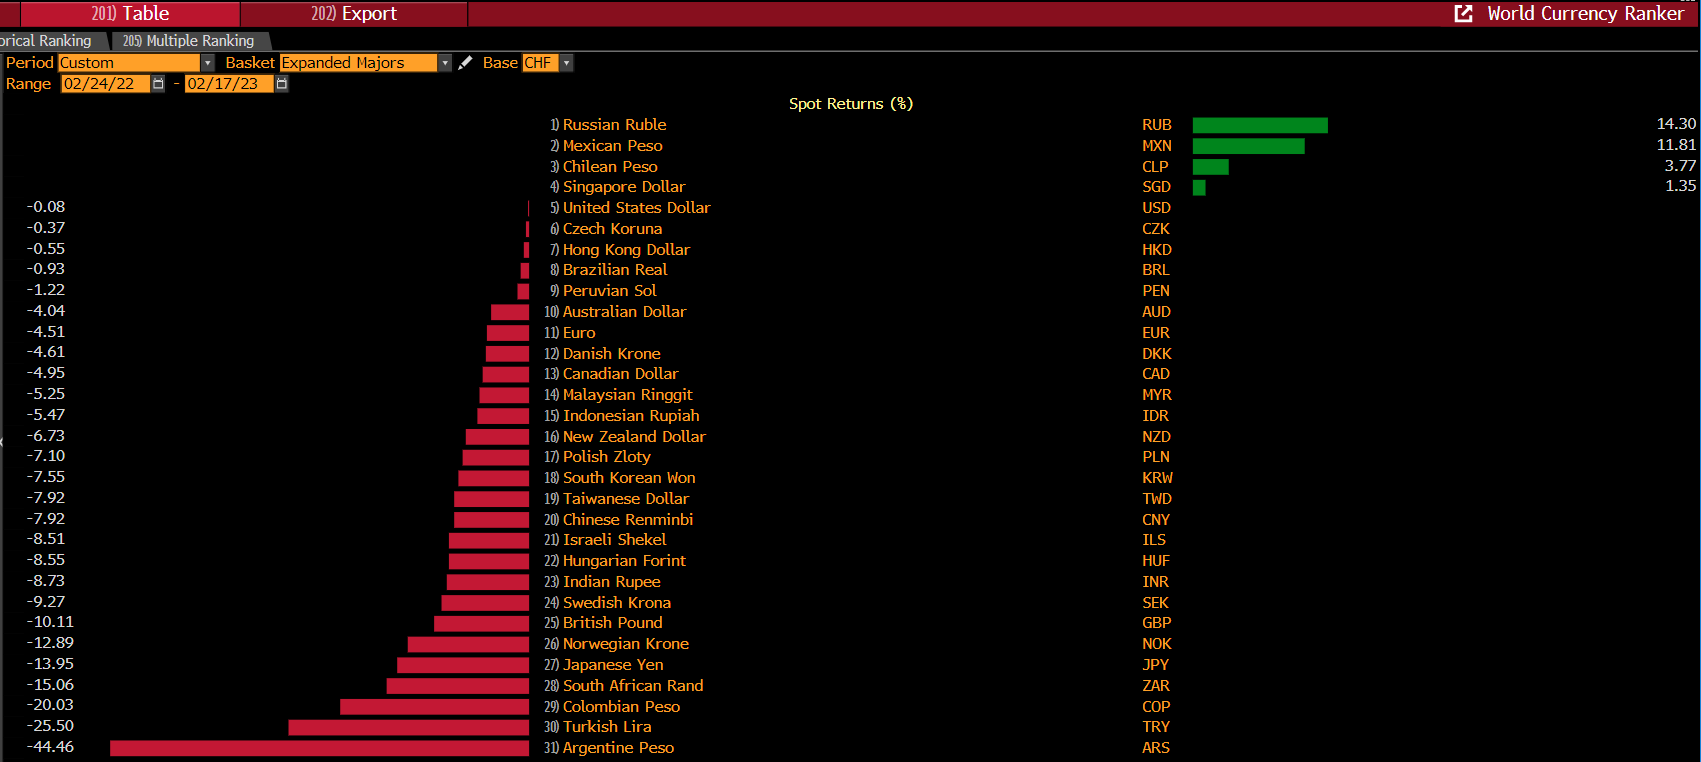Click the -44.46 return value

[x=50, y=747]
